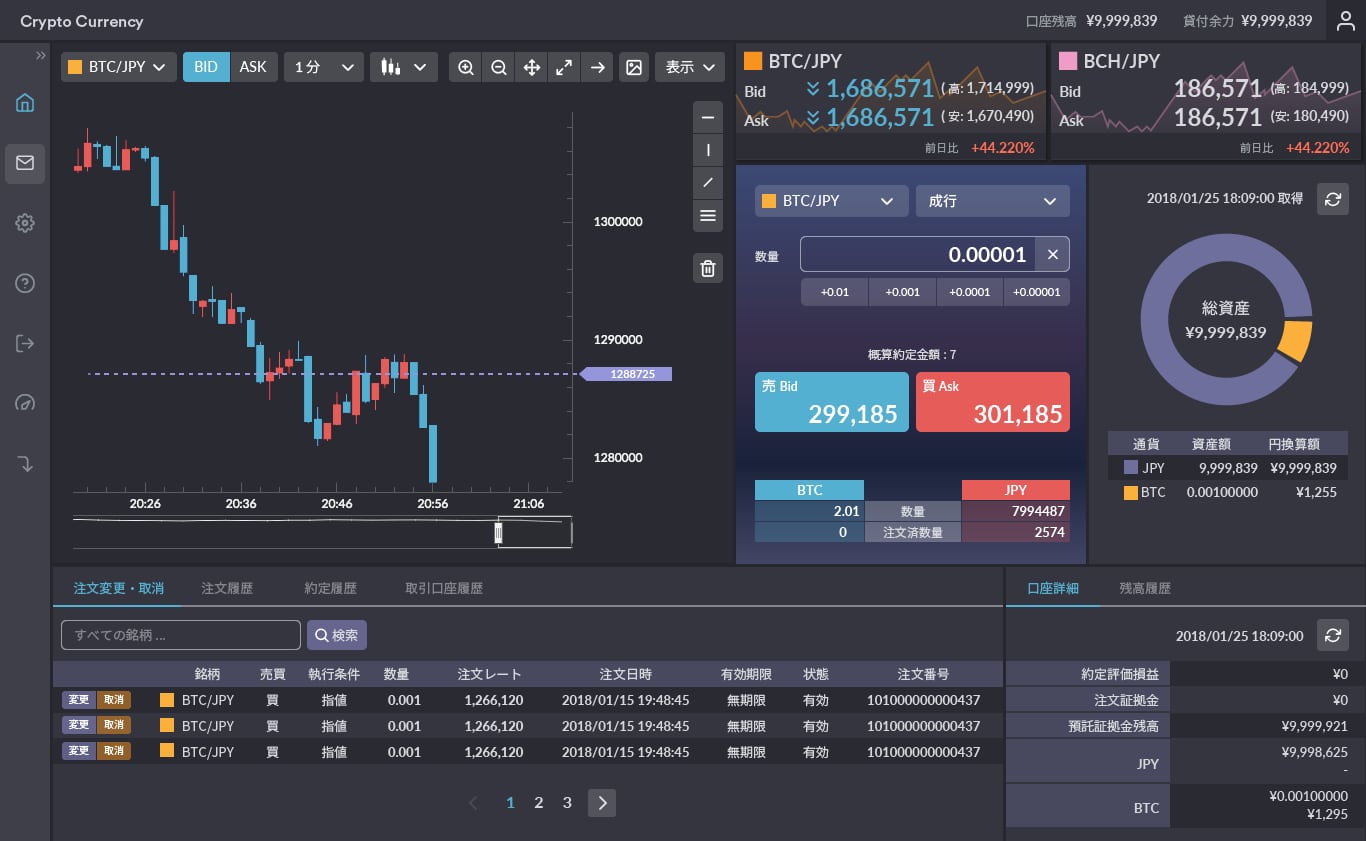Screen dimensions: 1366x841
Task: Open the 表示 display dropdown
Action: pos(689,67)
